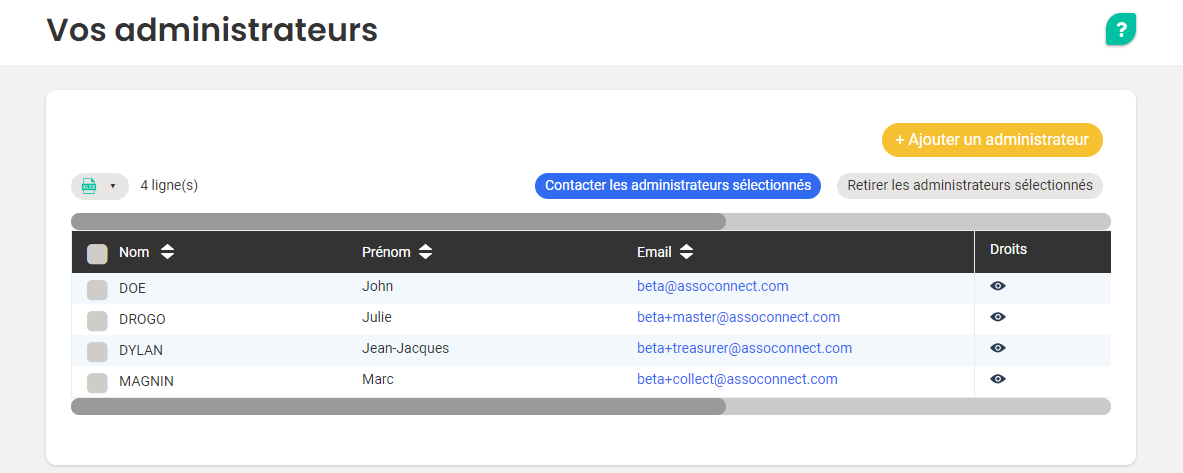
Task: Toggle the select-all checkbox in header
Action: tap(97, 253)
